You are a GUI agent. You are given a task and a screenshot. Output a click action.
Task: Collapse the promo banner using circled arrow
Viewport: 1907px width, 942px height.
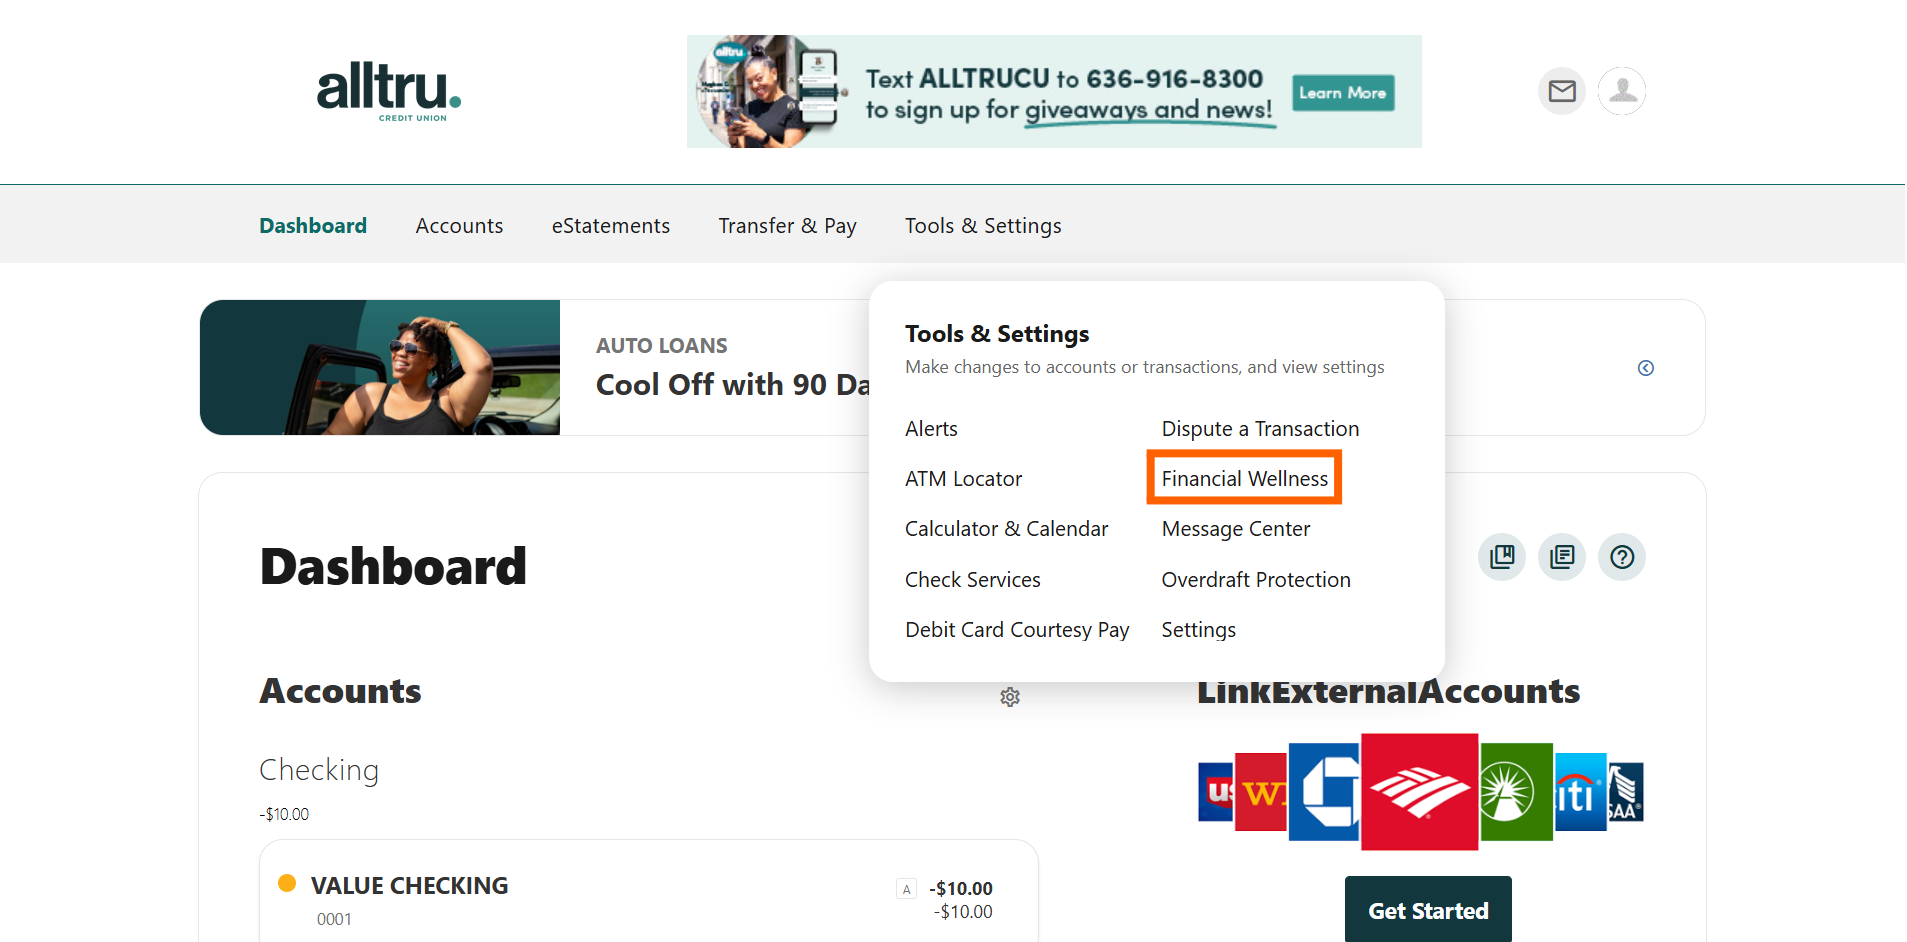tap(1646, 368)
